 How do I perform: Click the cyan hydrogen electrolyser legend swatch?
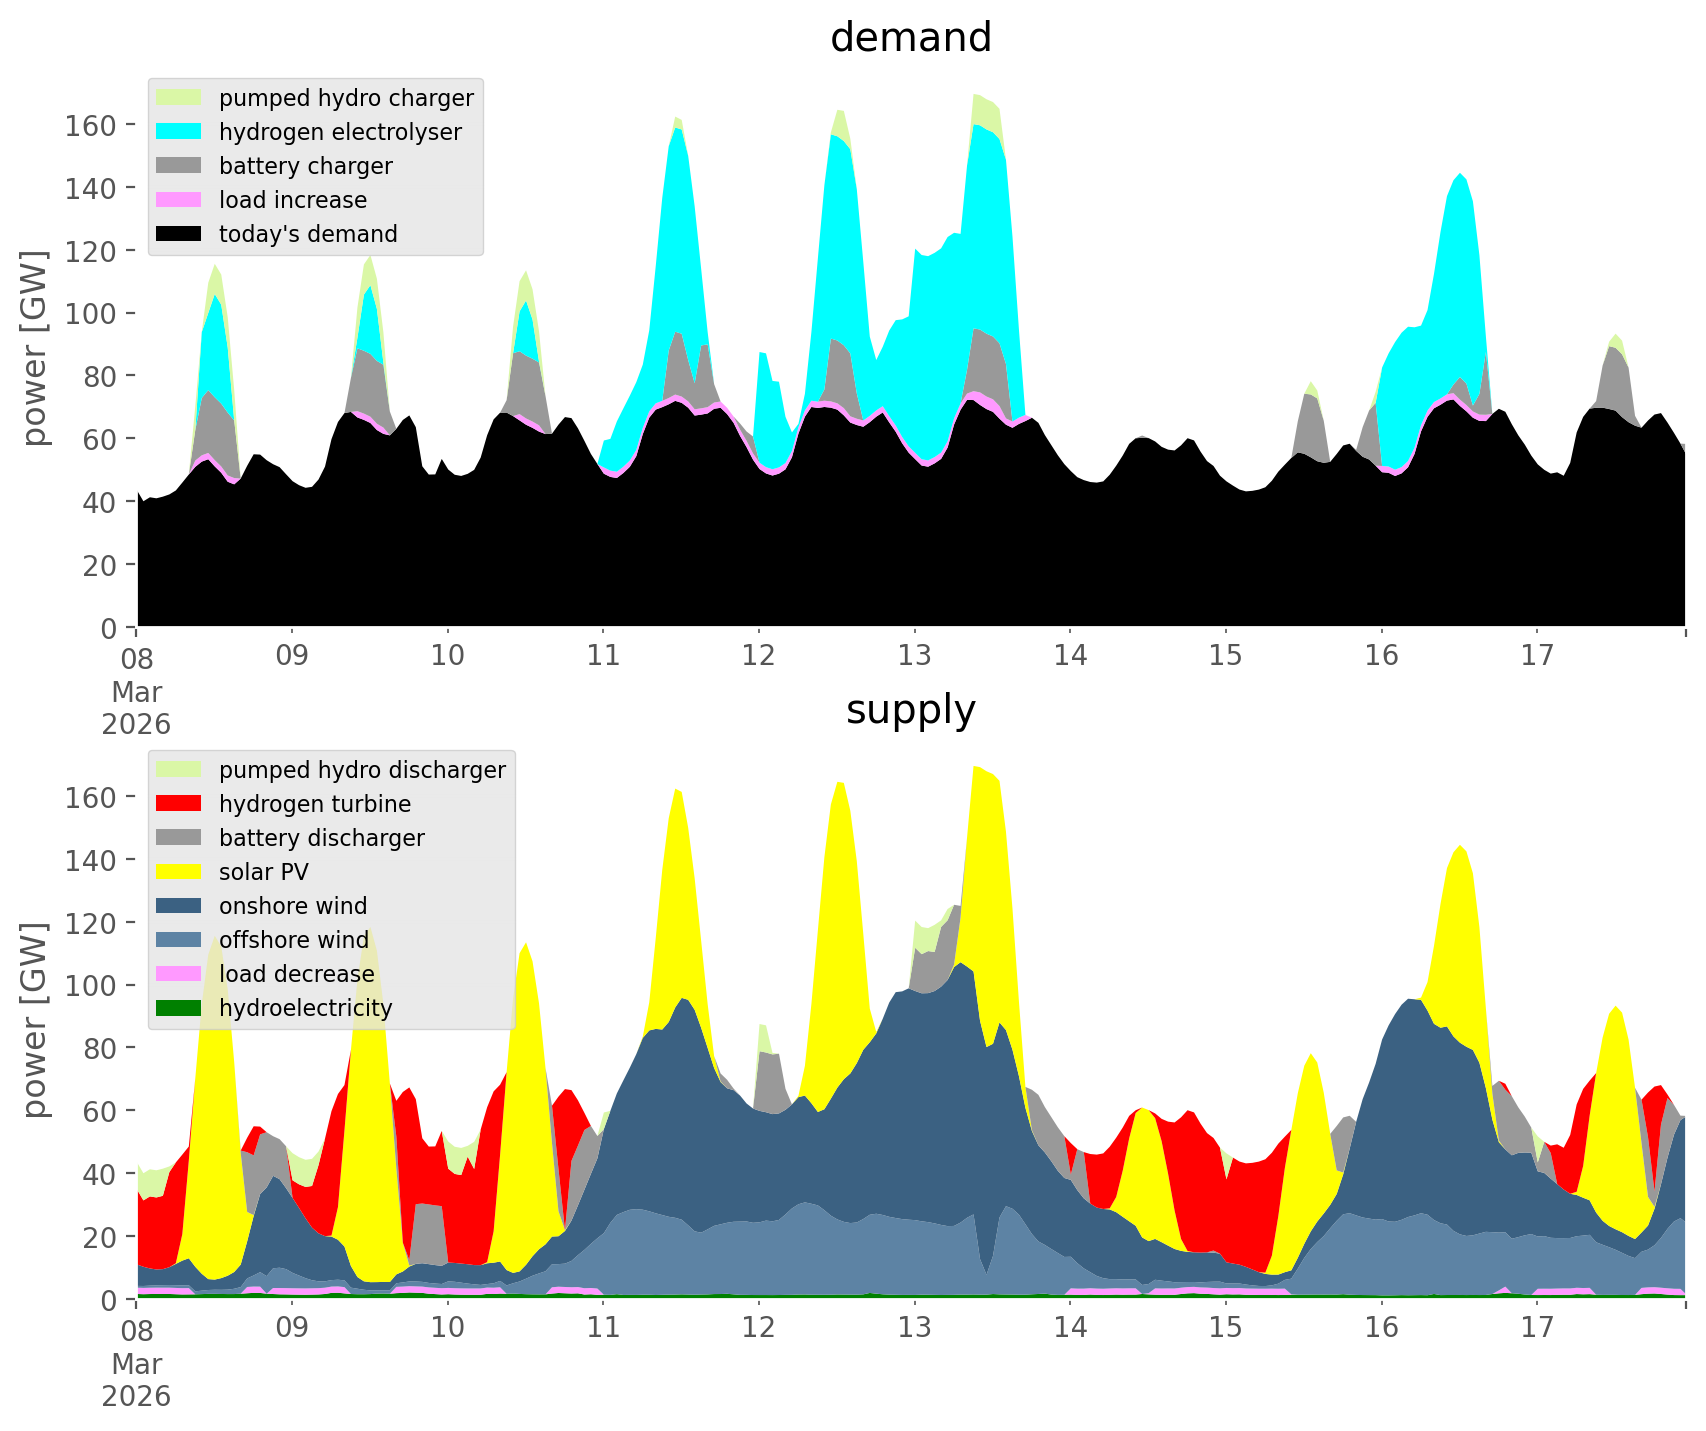[x=179, y=132]
